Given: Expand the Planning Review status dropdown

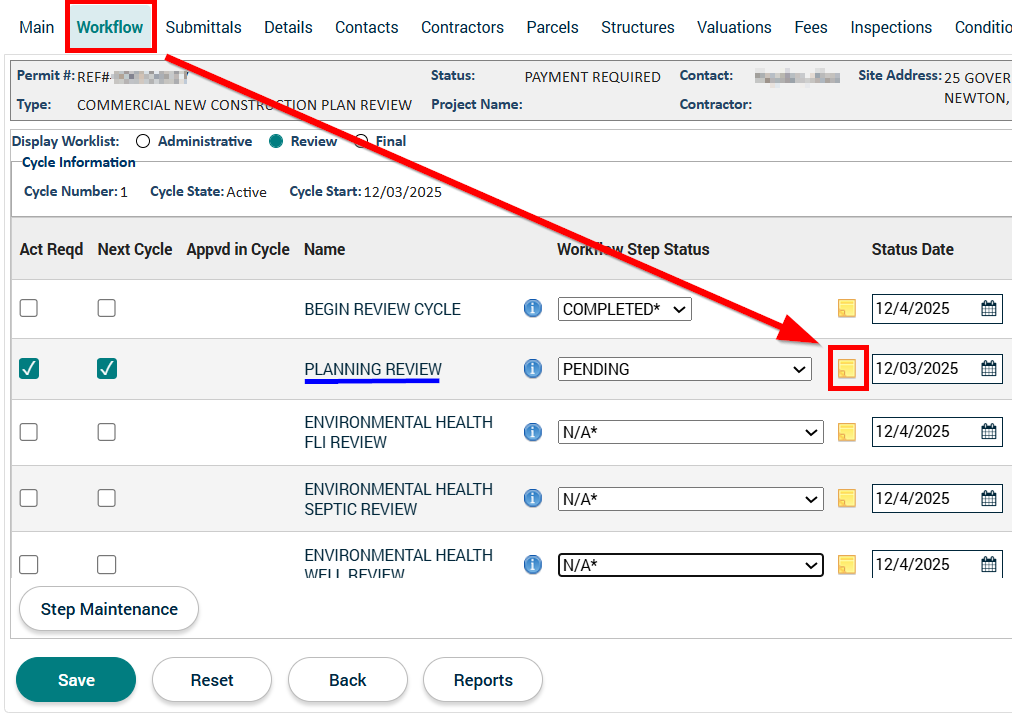Looking at the screenshot, I should click(x=684, y=370).
